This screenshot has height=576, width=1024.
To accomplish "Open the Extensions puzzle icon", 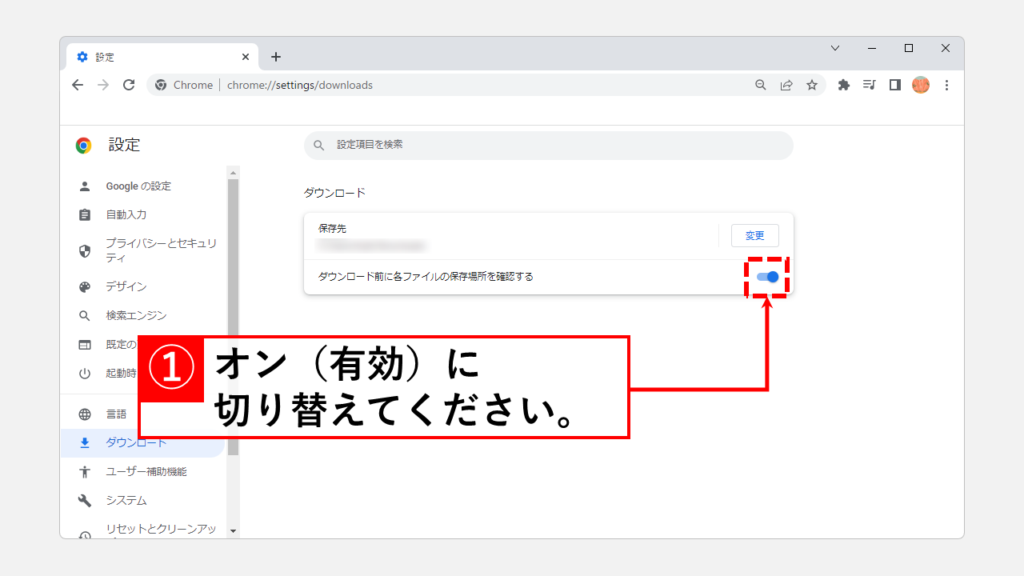I will (x=843, y=85).
